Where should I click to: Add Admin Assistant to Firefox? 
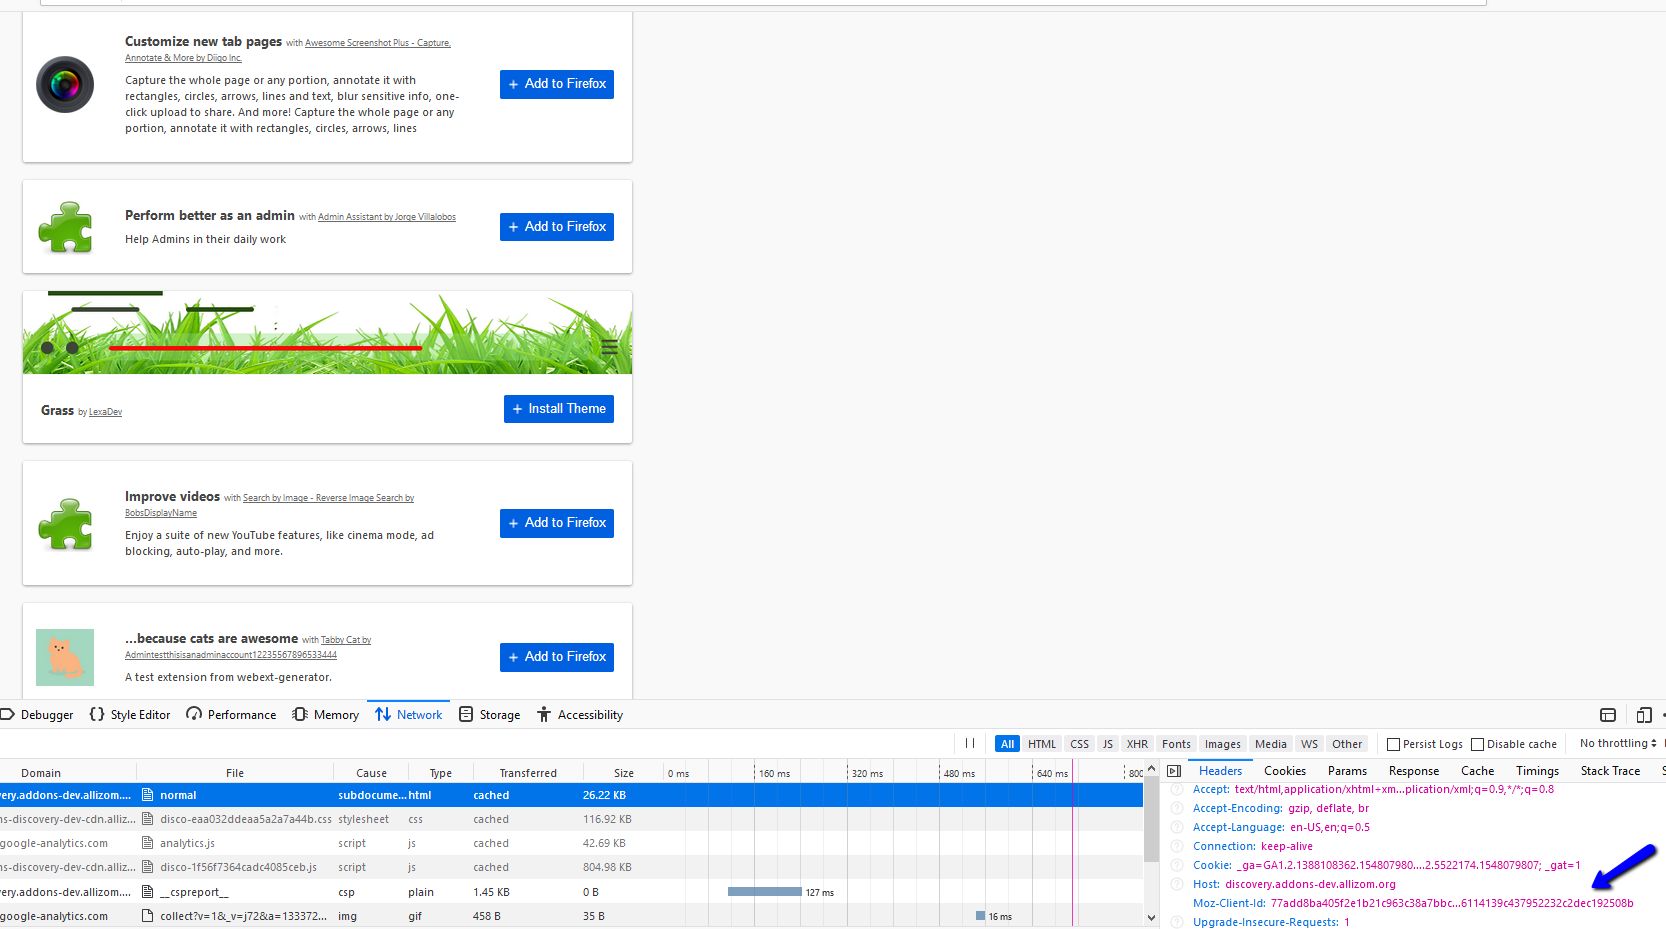pyautogui.click(x=557, y=227)
